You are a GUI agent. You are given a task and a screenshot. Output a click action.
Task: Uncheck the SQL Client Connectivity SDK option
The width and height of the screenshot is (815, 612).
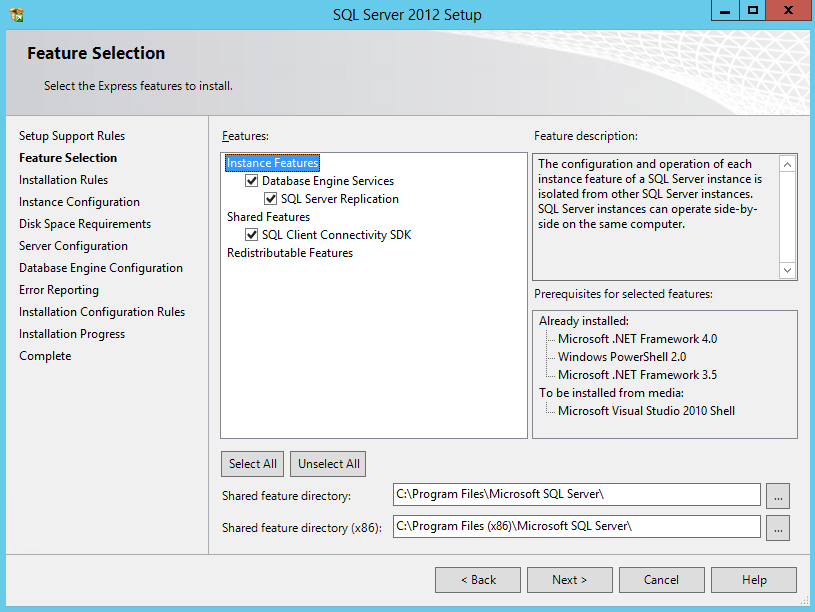click(252, 235)
